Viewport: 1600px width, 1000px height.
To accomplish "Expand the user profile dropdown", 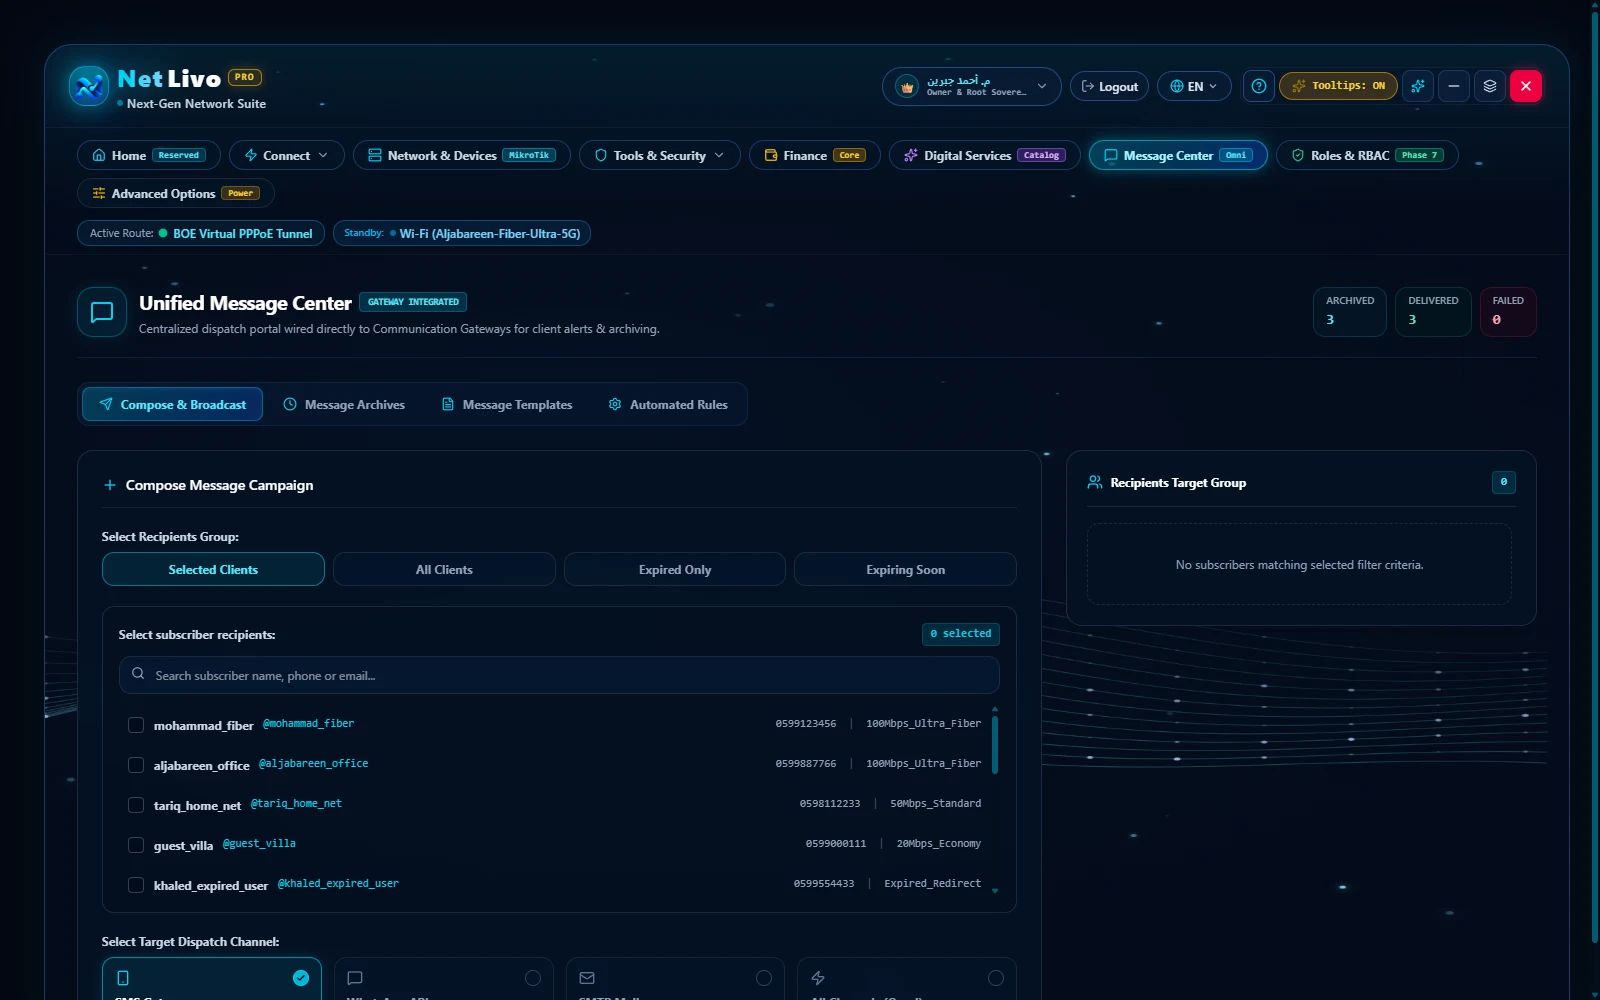I will (x=971, y=87).
